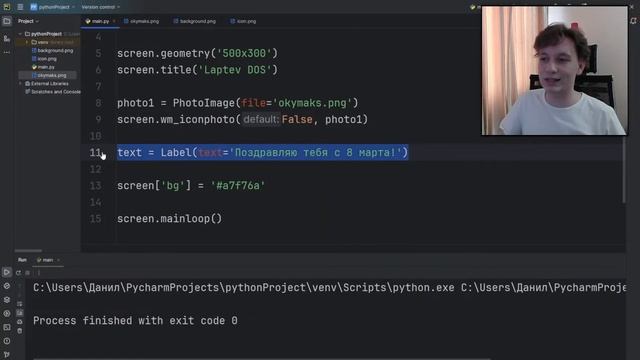Image resolution: width=640 pixels, height=360 pixels.
Task: Switch to the main.py editor tab
Action: pos(100,21)
